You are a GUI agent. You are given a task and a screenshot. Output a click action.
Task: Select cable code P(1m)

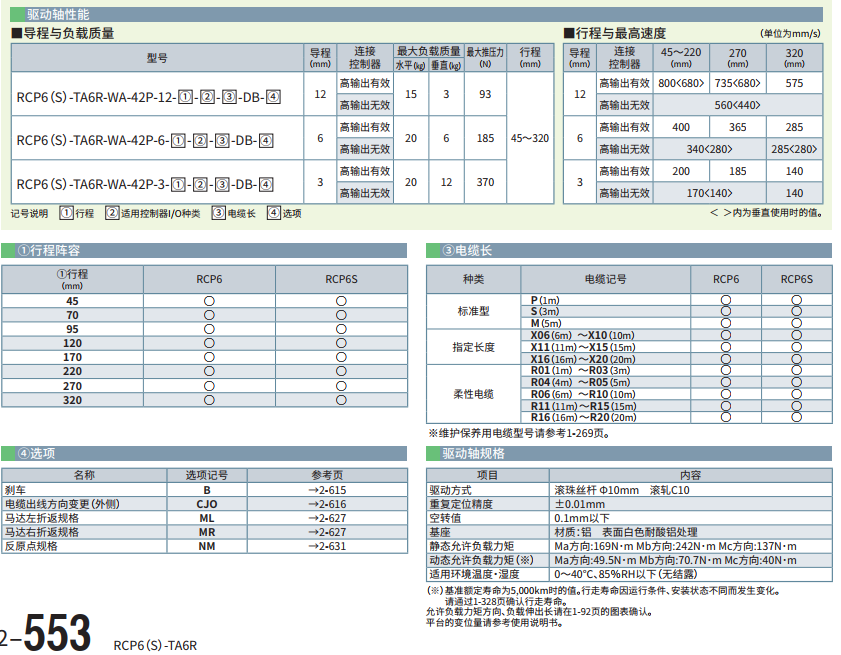pos(545,300)
